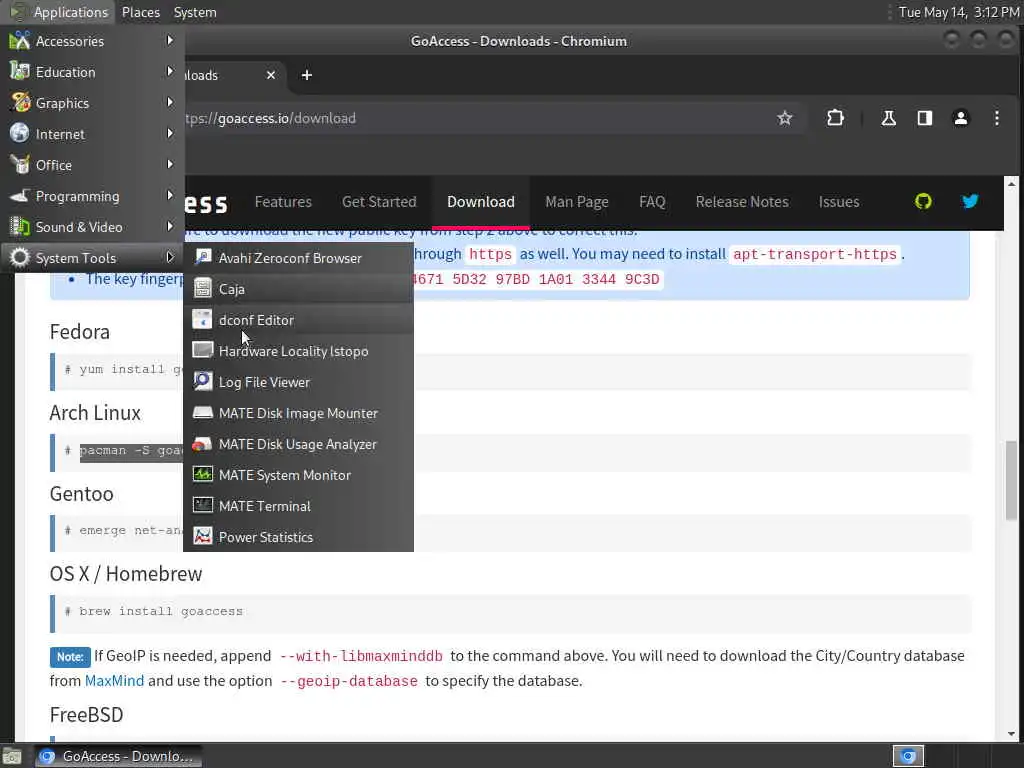Screen dimensions: 1024x768
Task: Expand the System Tools submenu arrow
Action: [170, 257]
